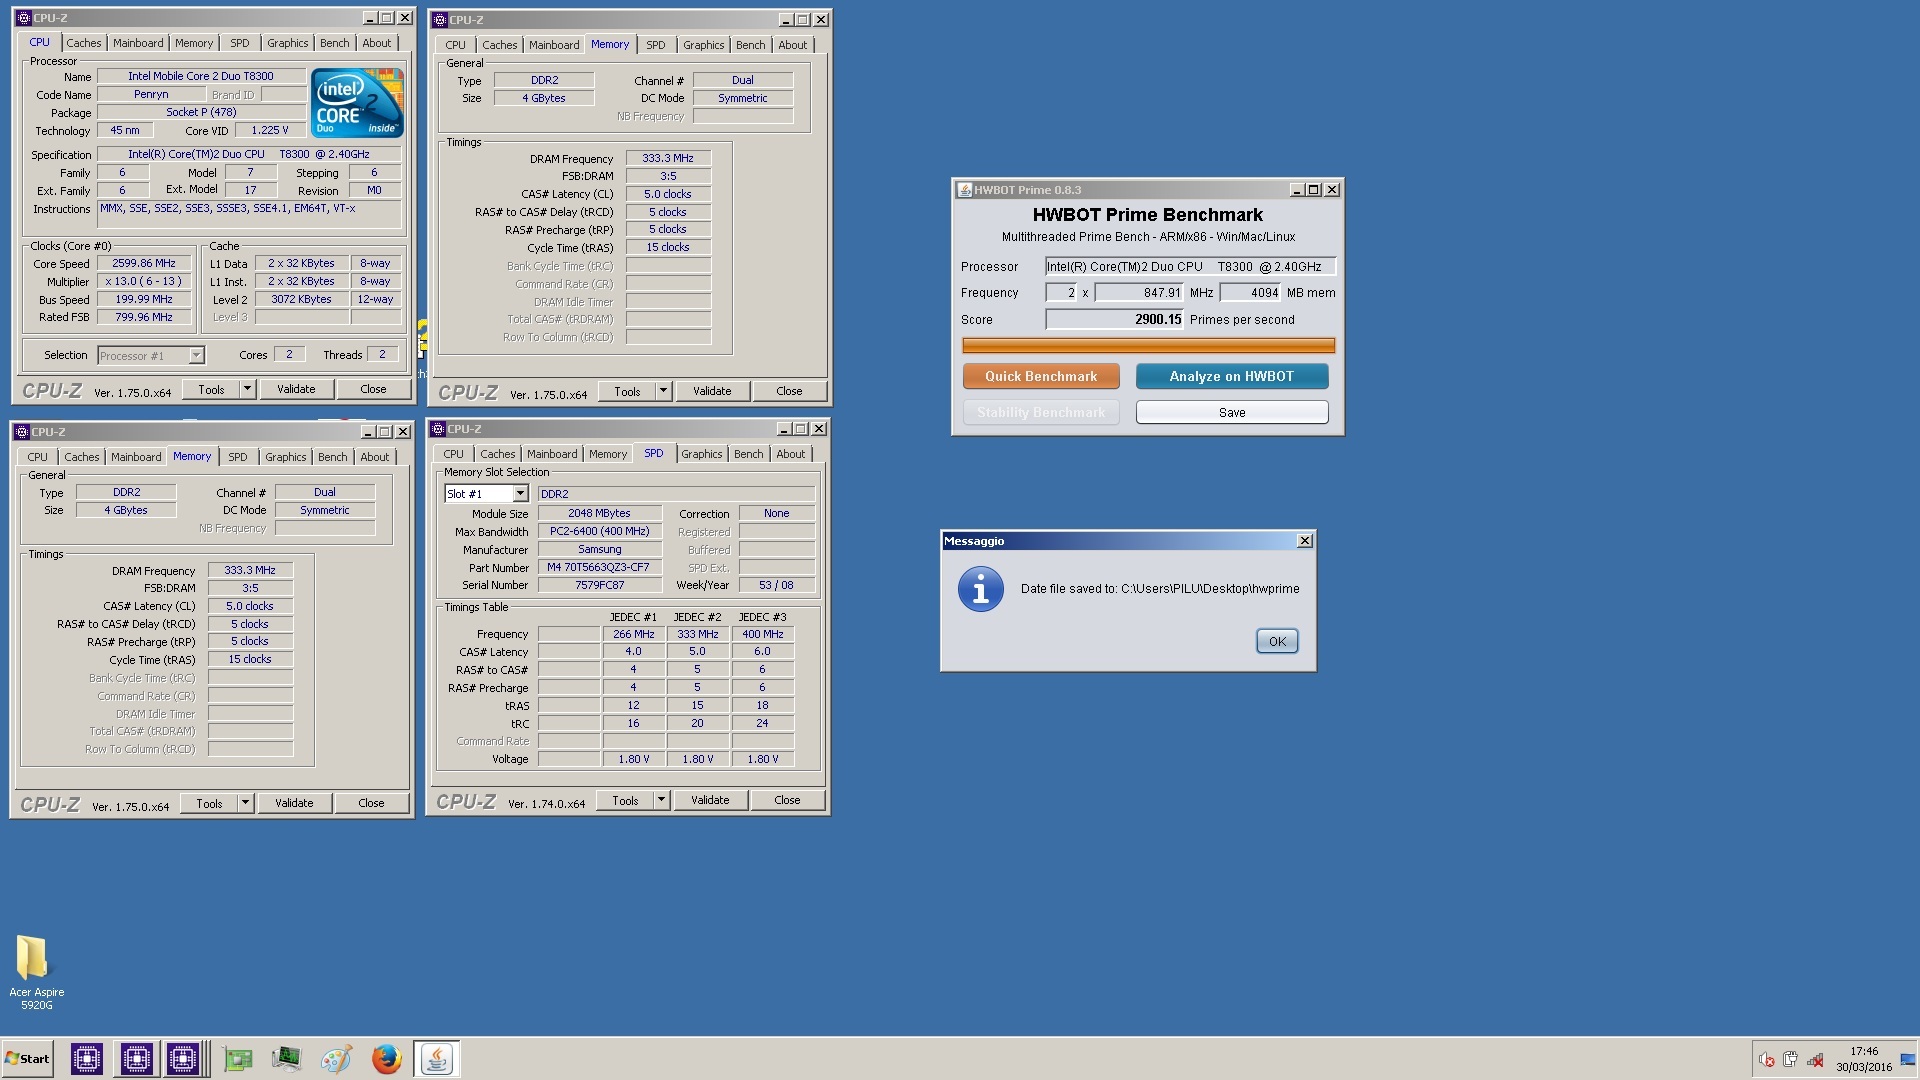Click Validate in the lower Memory window
Screen dimensions: 1920x1080
294,803
